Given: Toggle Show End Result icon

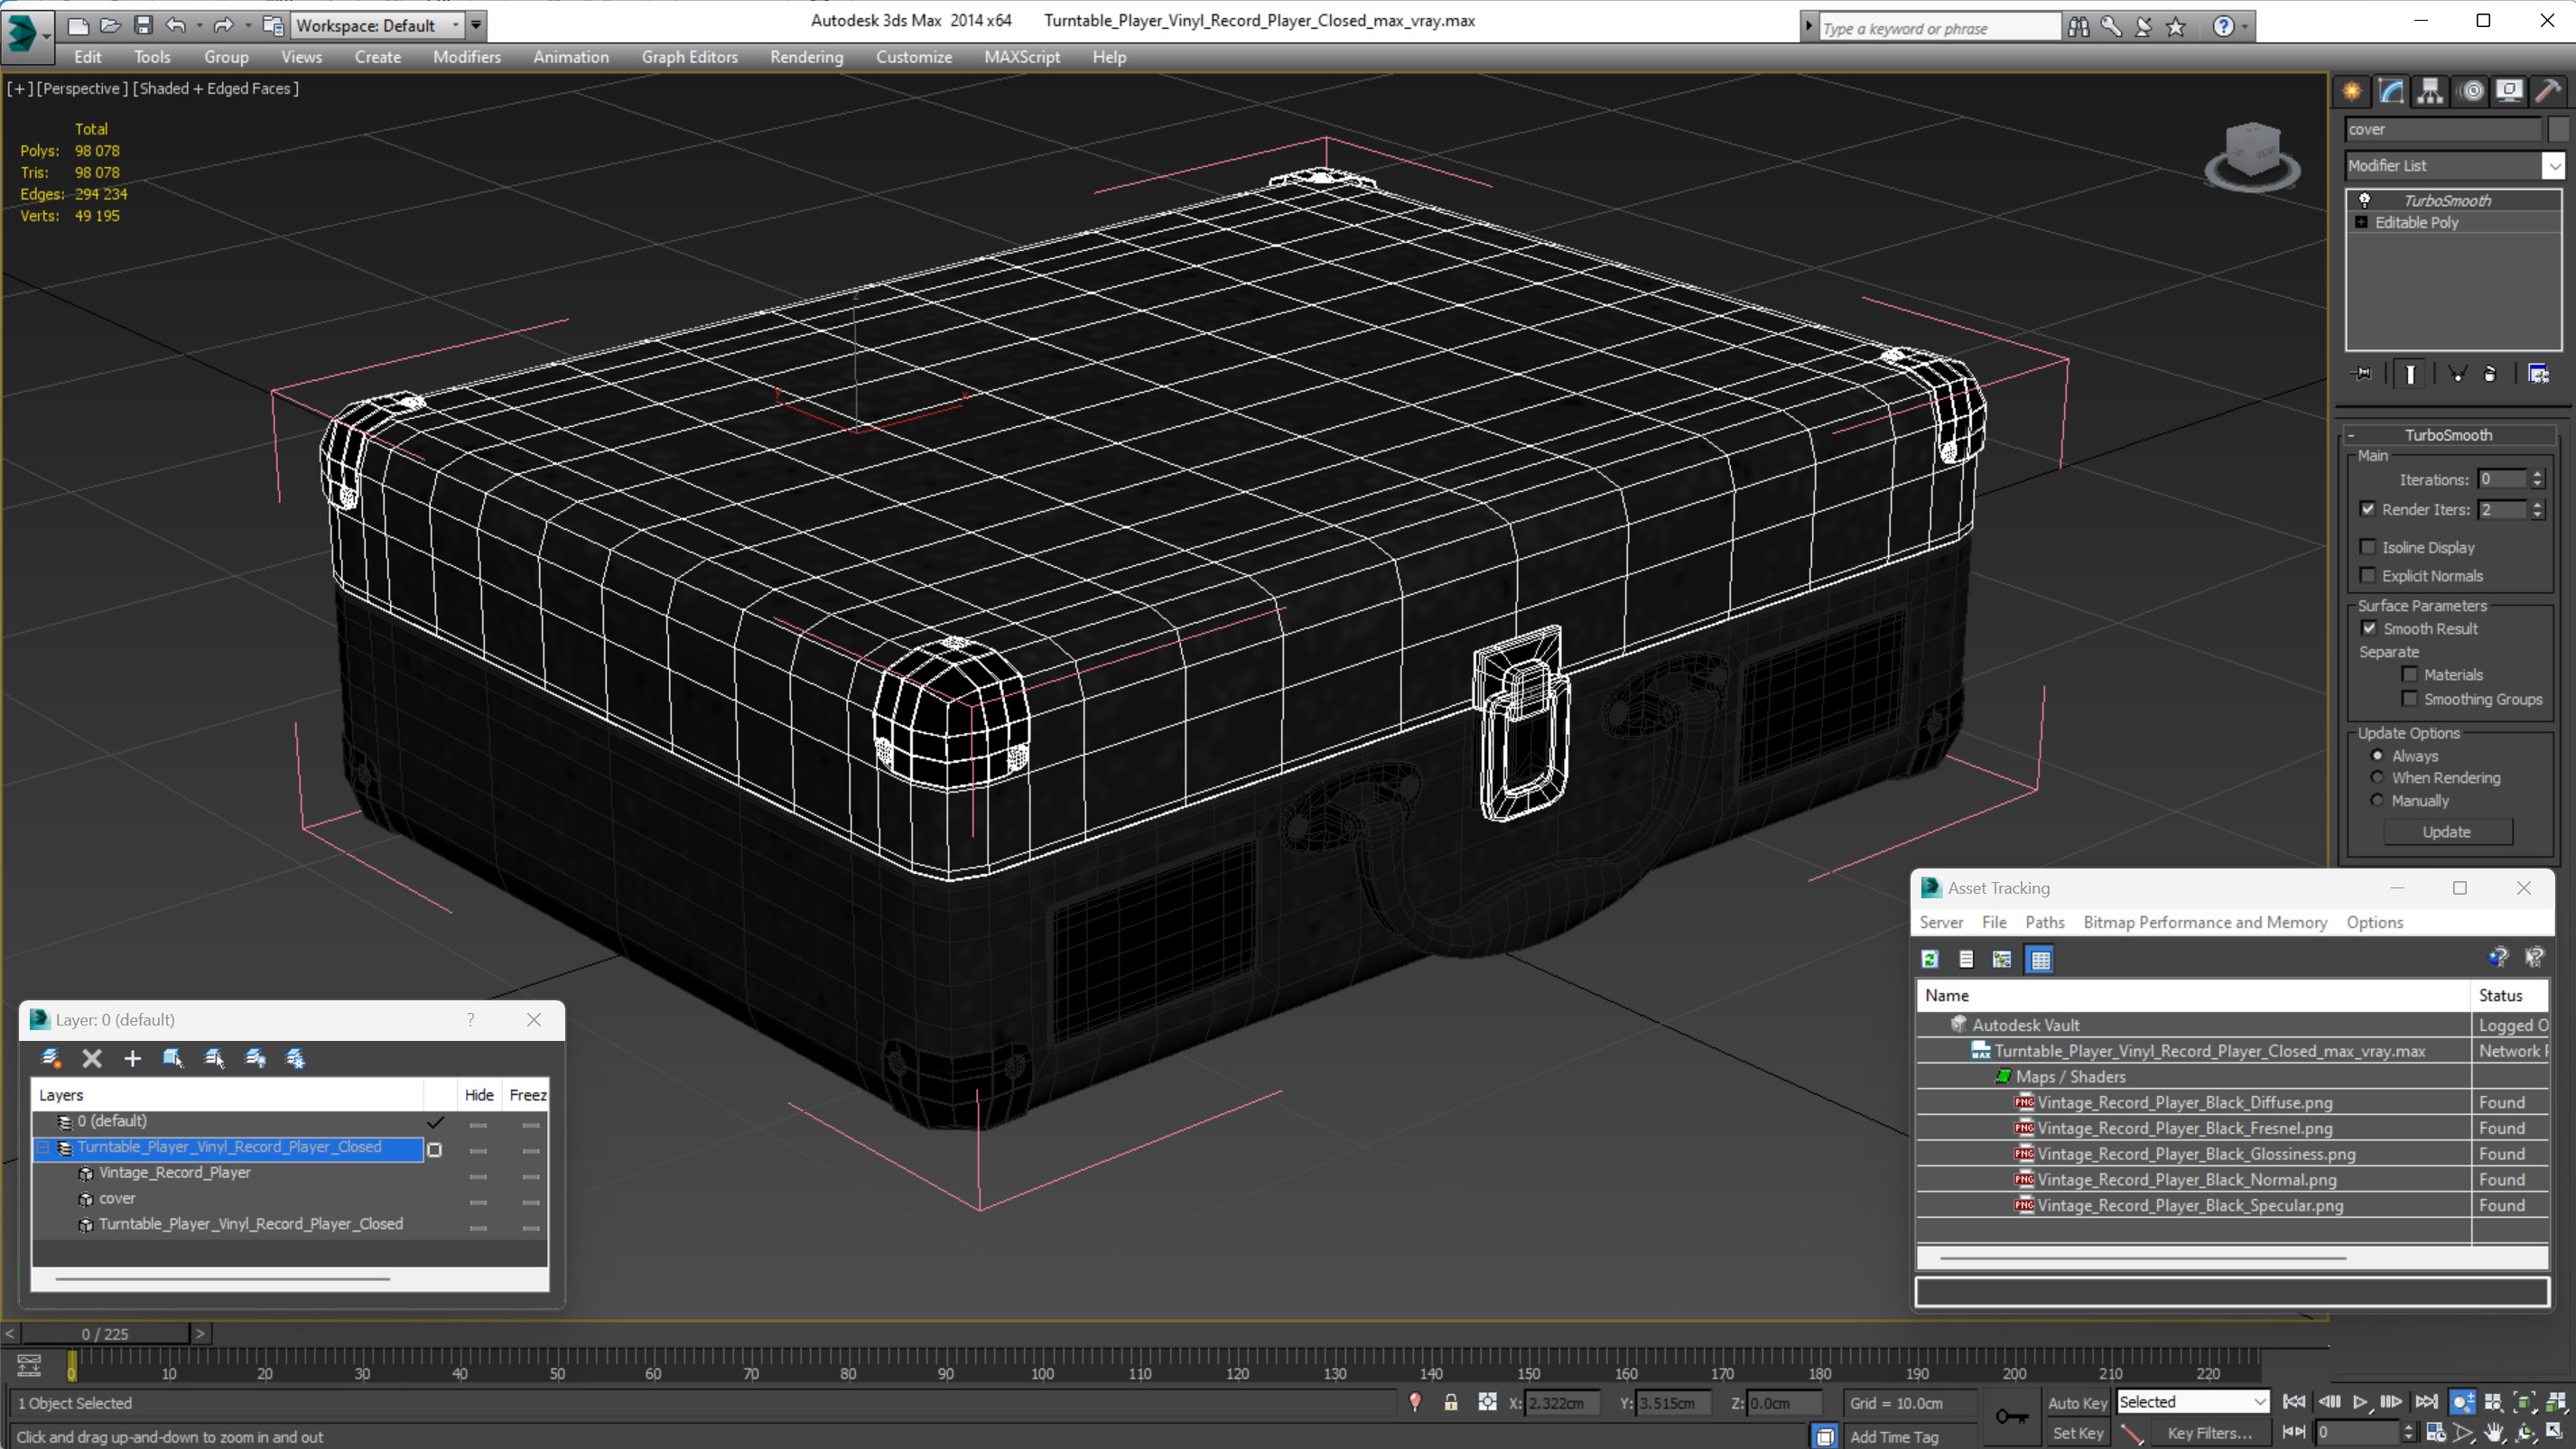Looking at the screenshot, I should click(2410, 374).
